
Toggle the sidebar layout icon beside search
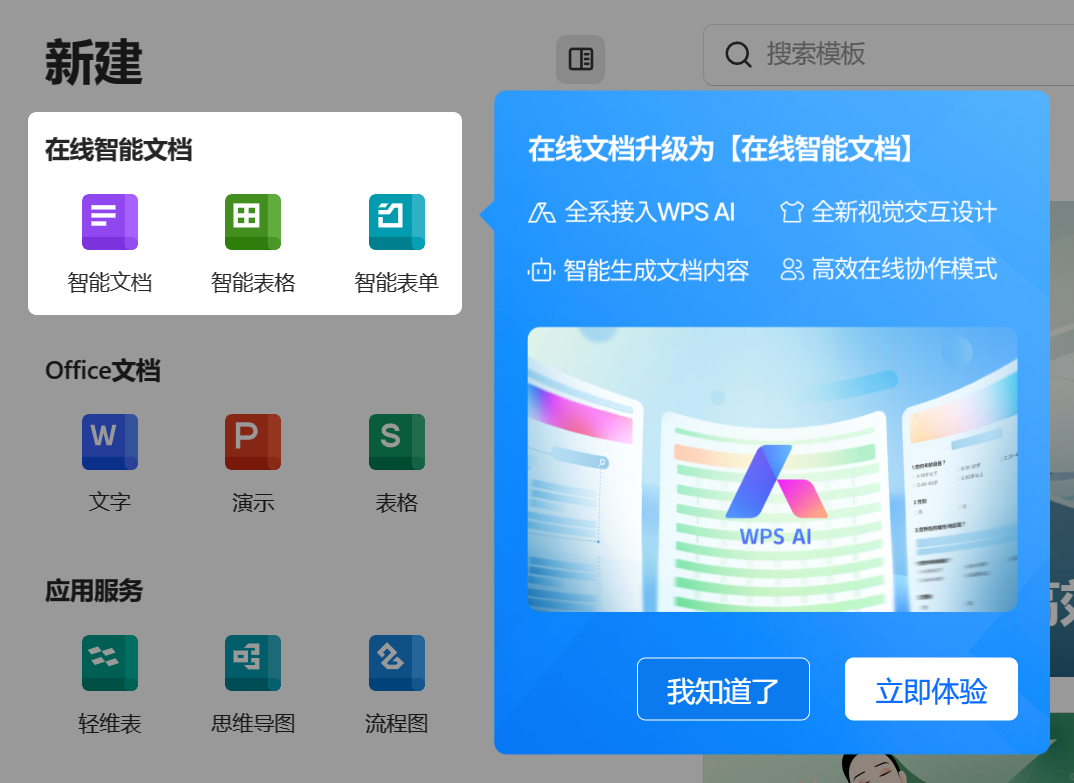point(580,60)
